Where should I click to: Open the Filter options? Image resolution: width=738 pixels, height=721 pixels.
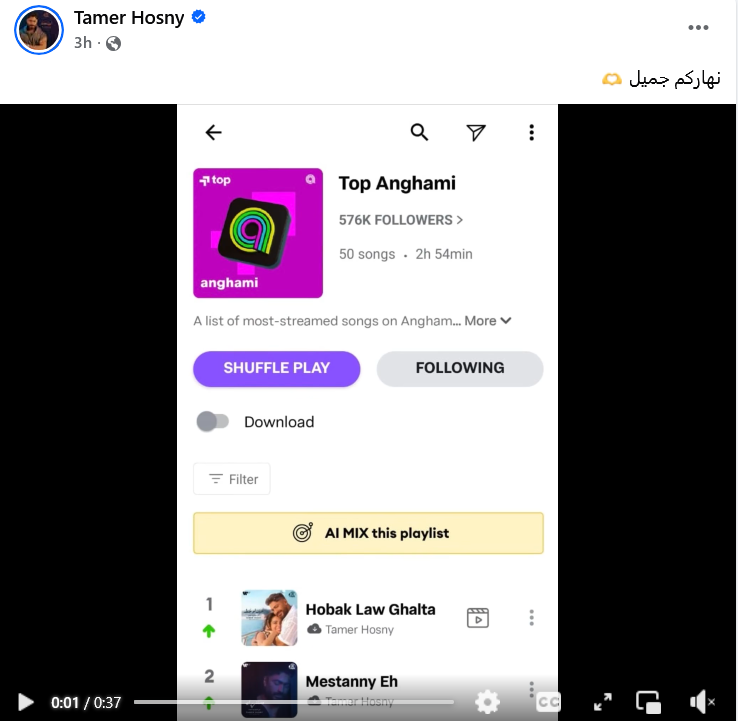point(232,479)
